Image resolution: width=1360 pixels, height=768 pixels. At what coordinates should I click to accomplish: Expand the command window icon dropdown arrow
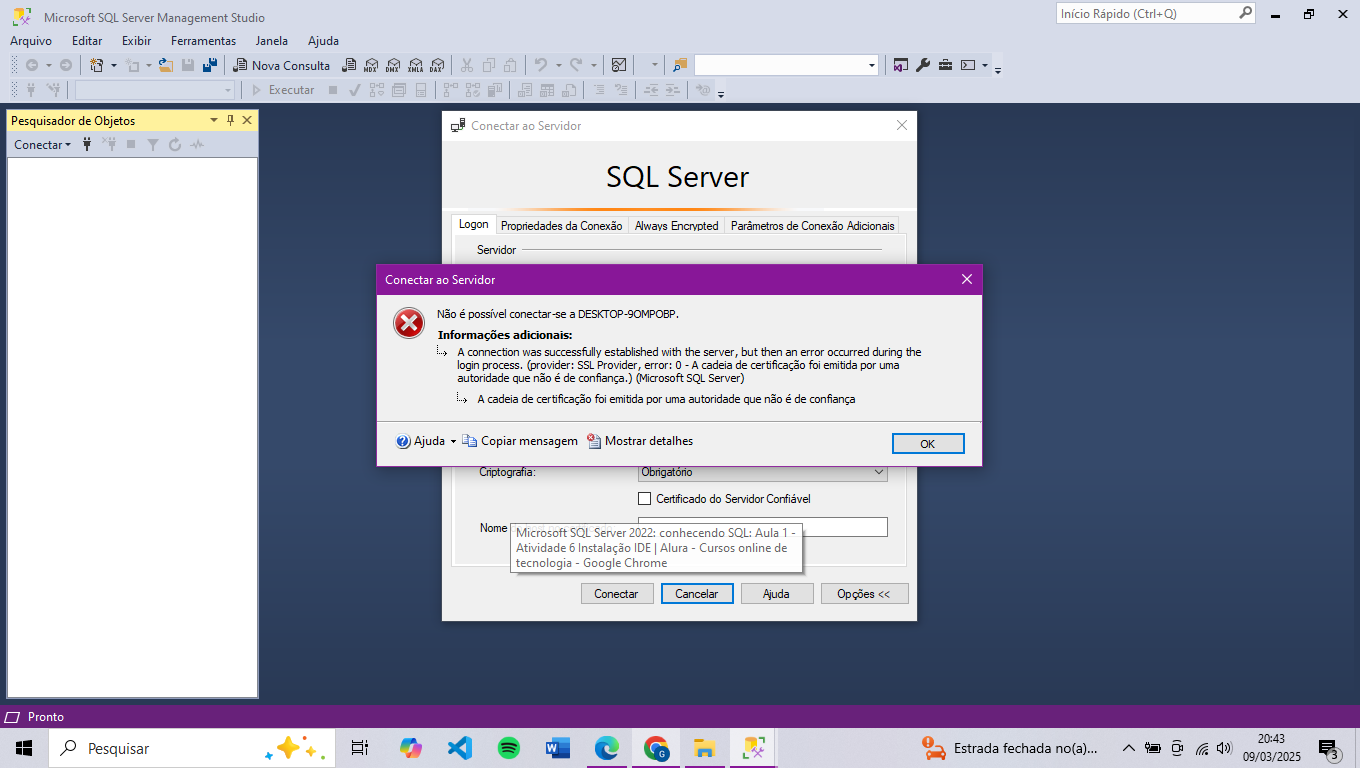tap(984, 65)
